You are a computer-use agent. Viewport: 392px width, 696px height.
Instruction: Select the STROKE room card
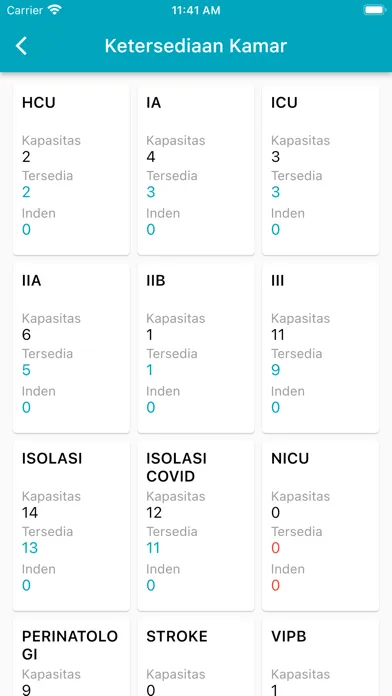click(196, 658)
